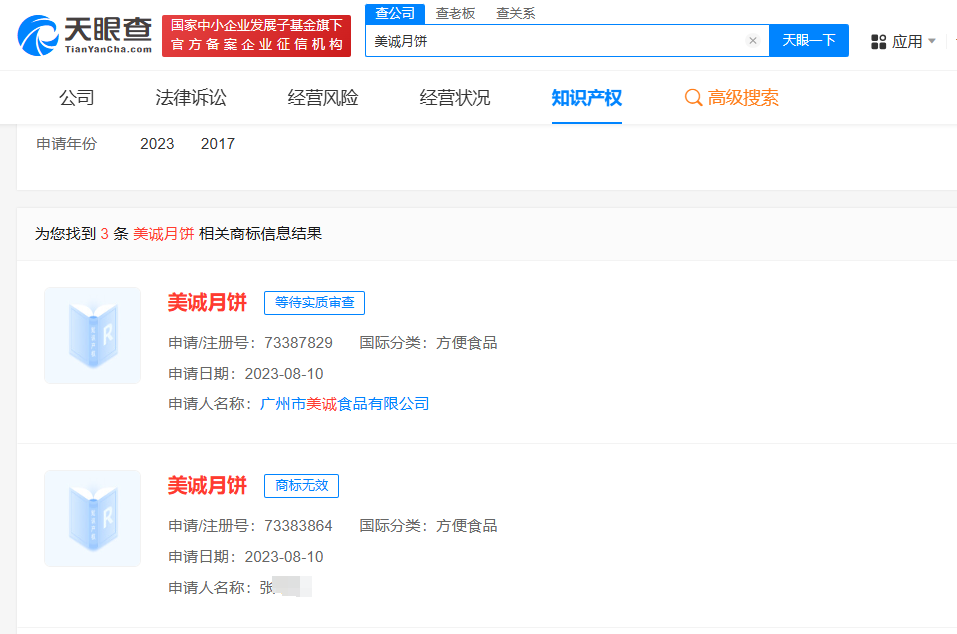Screen dimensions: 957x634
Task: Click the 商标无效 status tag
Action: point(302,486)
